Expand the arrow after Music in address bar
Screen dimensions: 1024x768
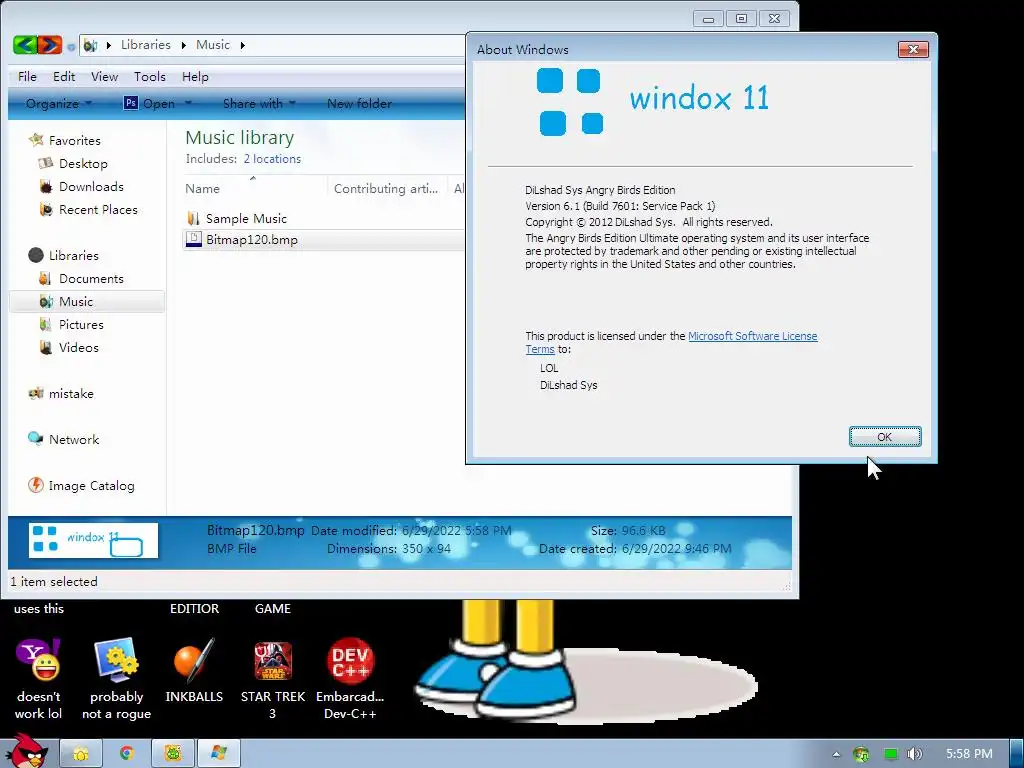point(243,45)
